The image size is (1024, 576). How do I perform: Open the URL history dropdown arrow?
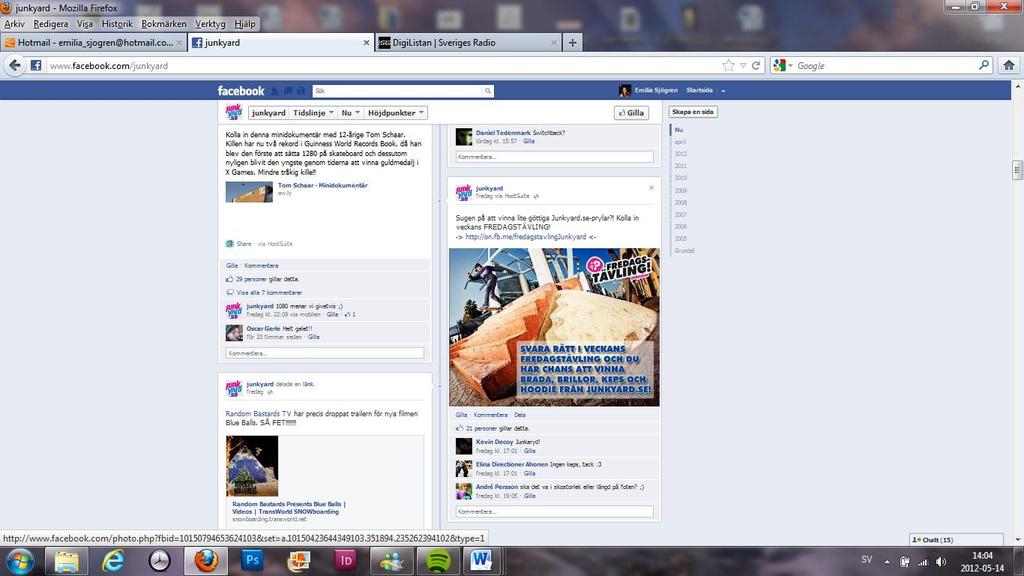(x=743, y=65)
